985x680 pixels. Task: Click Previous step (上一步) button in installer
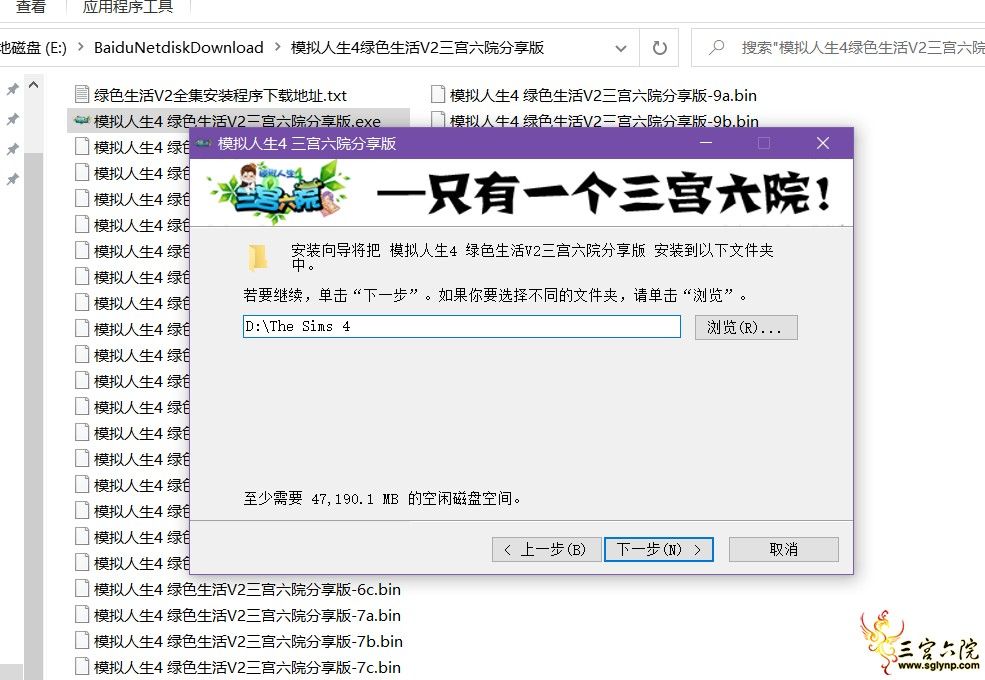pyautogui.click(x=547, y=549)
